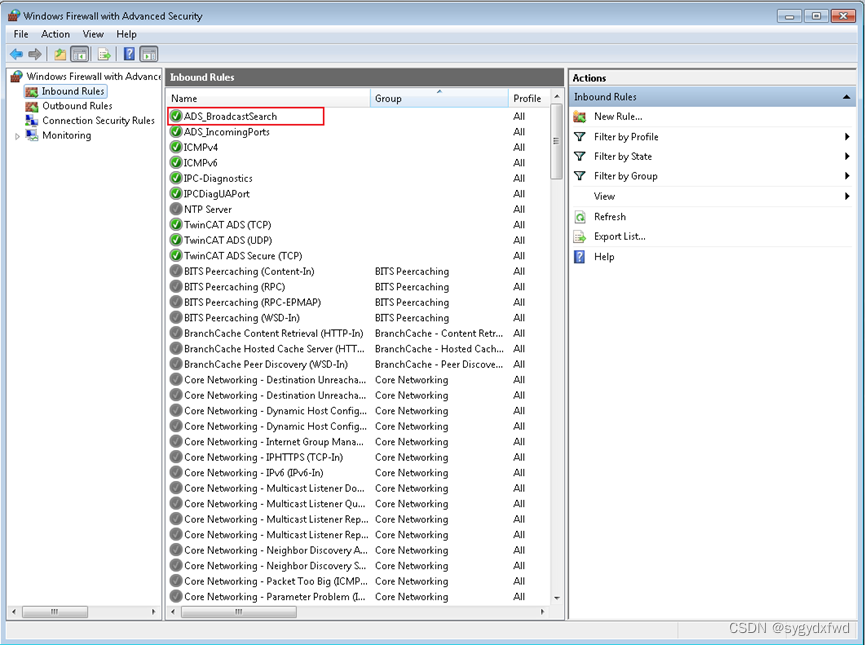
Task: Click the green icon beside IPC-Diagnostics
Action: (176, 178)
